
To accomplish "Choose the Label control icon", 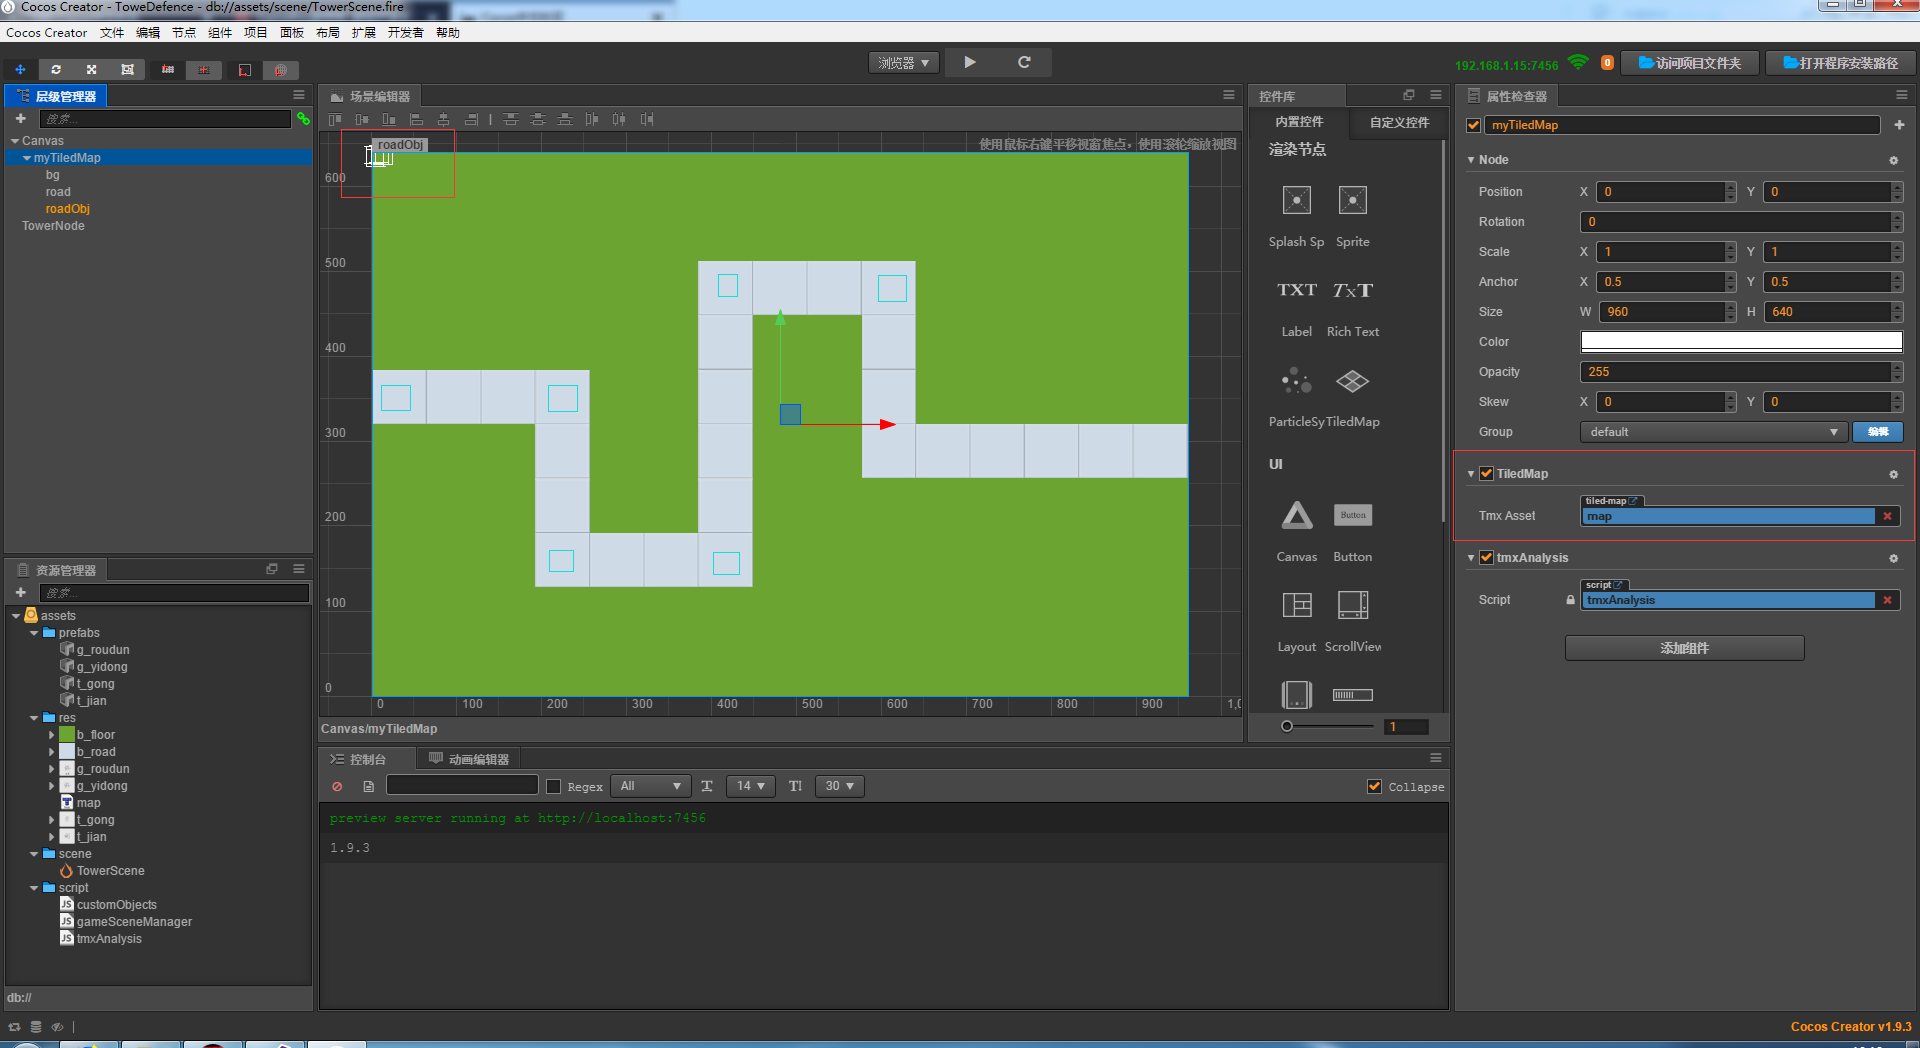I will tap(1297, 290).
